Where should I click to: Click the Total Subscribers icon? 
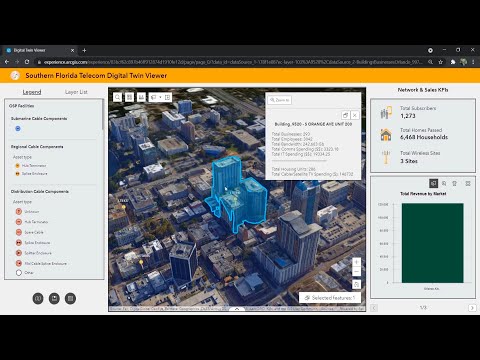tap(386, 112)
